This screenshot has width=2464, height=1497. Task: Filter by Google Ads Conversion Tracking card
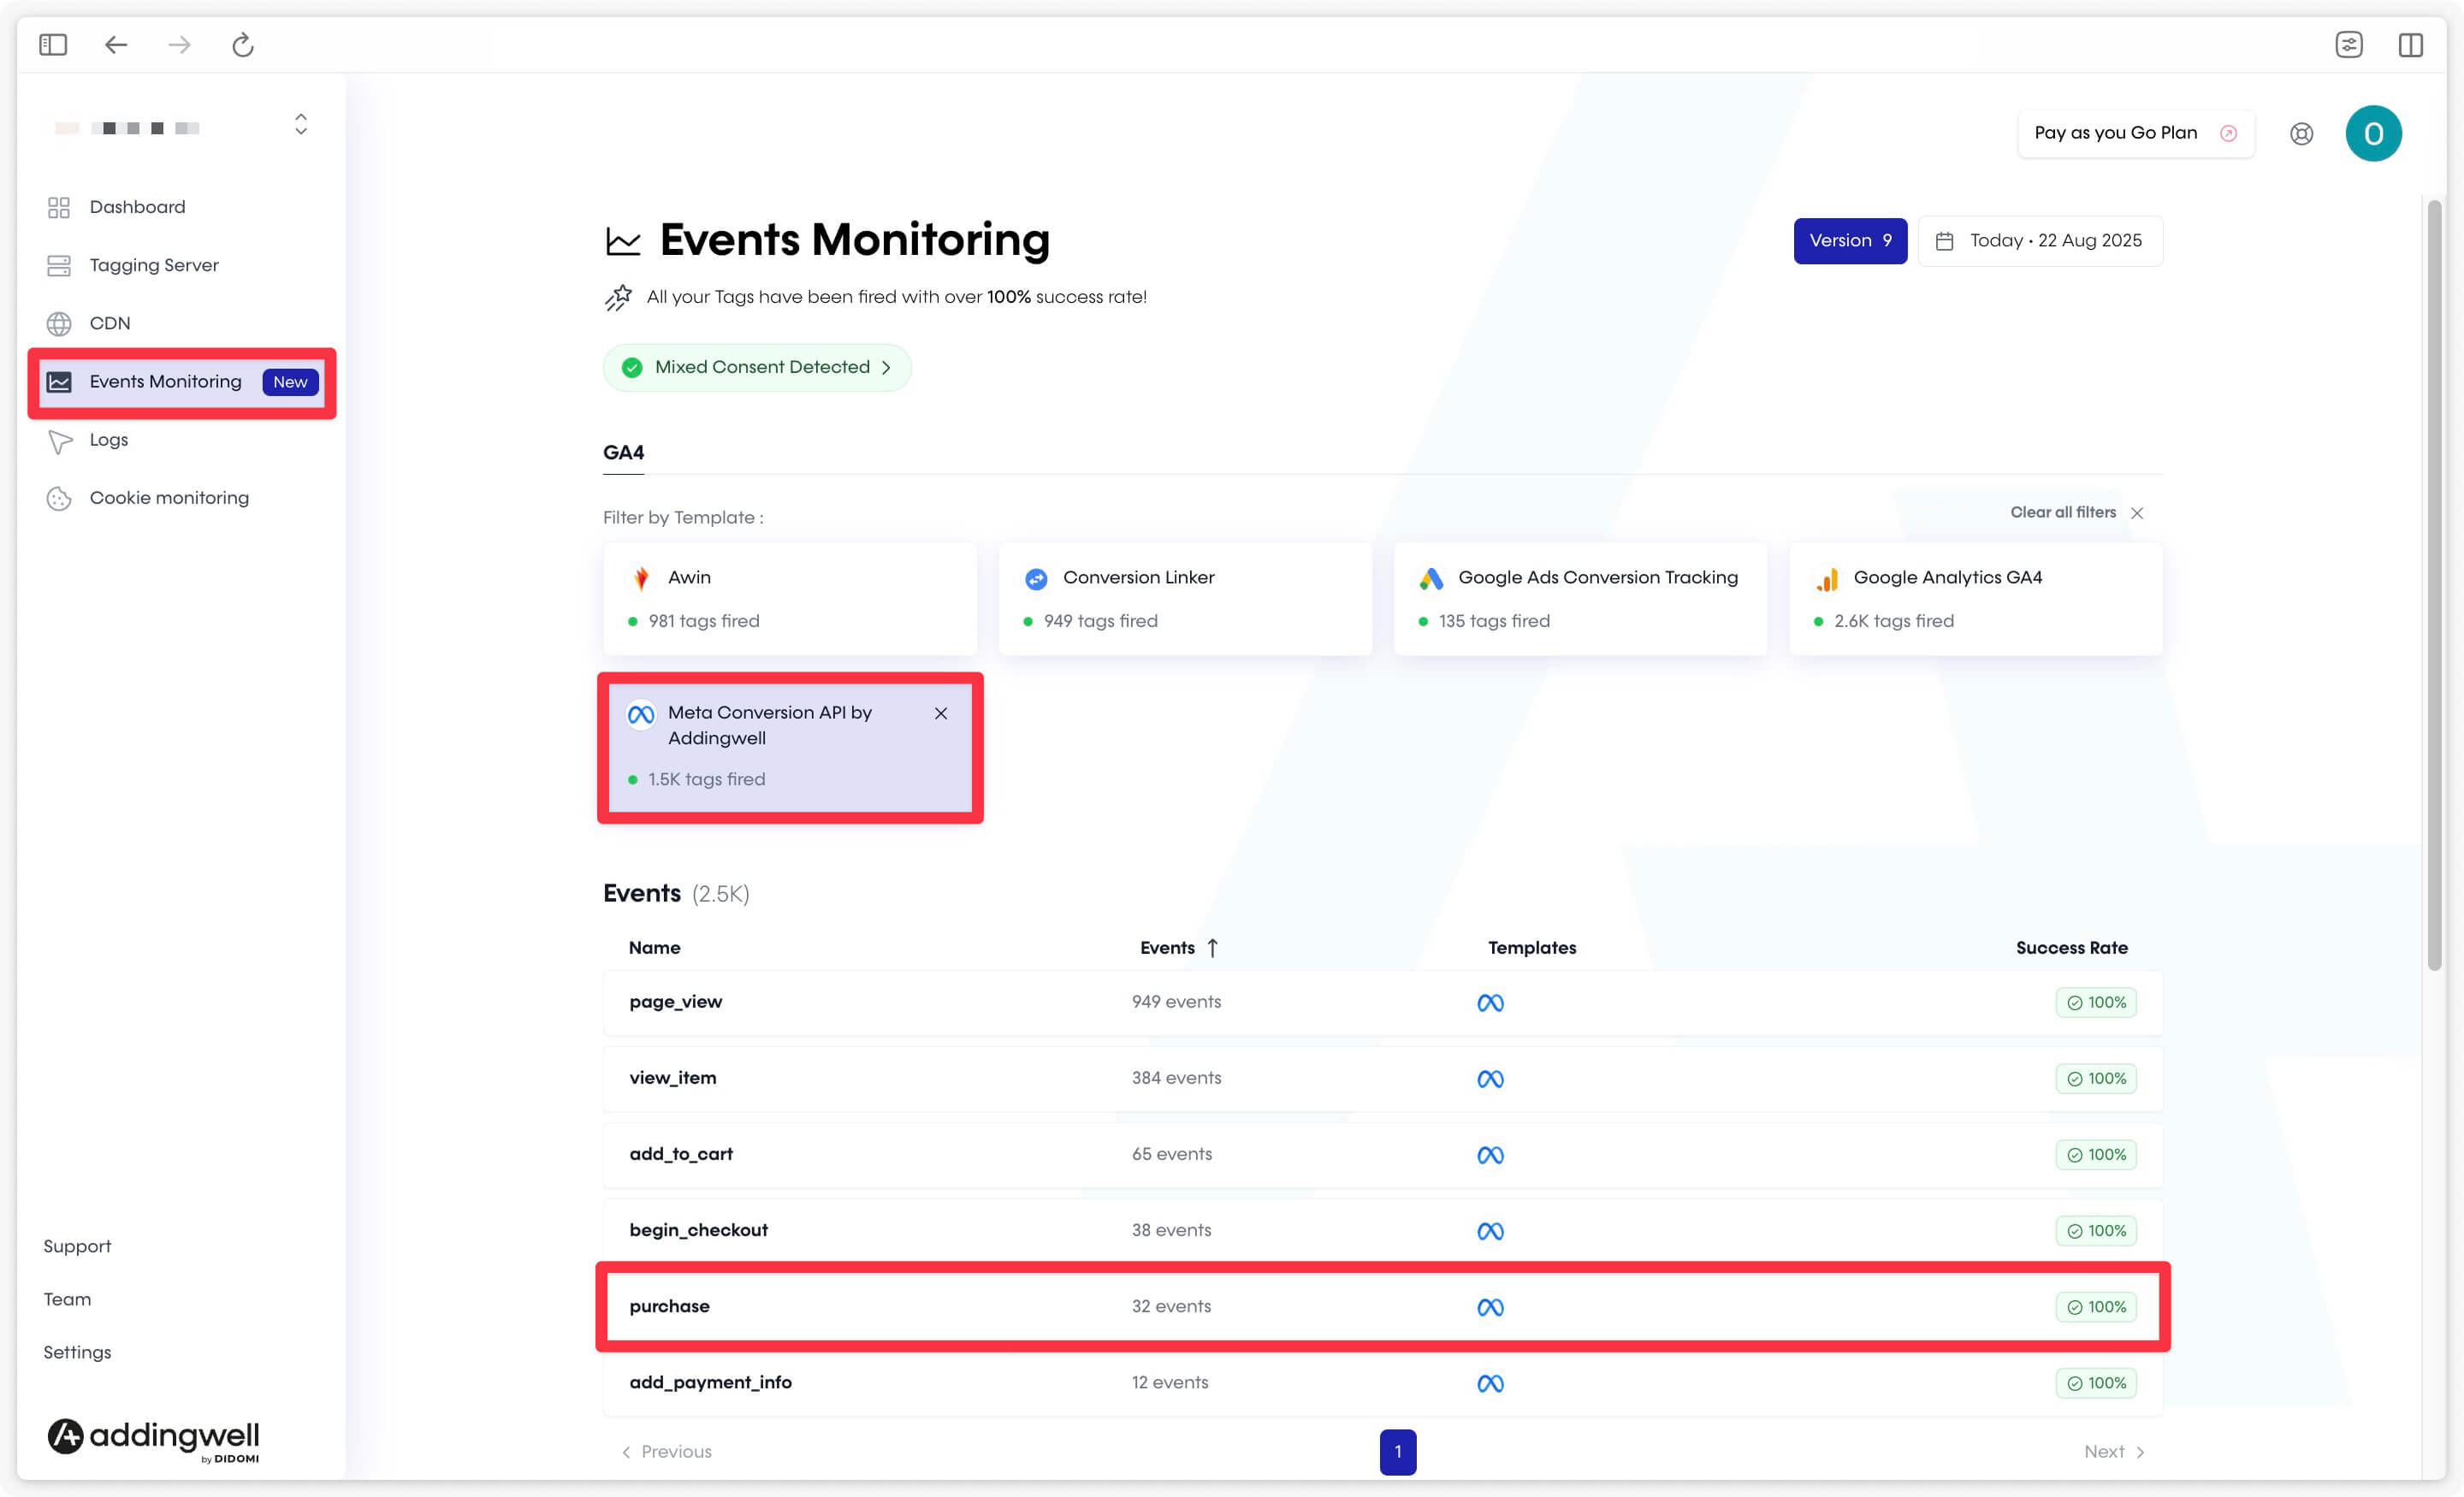point(1580,599)
